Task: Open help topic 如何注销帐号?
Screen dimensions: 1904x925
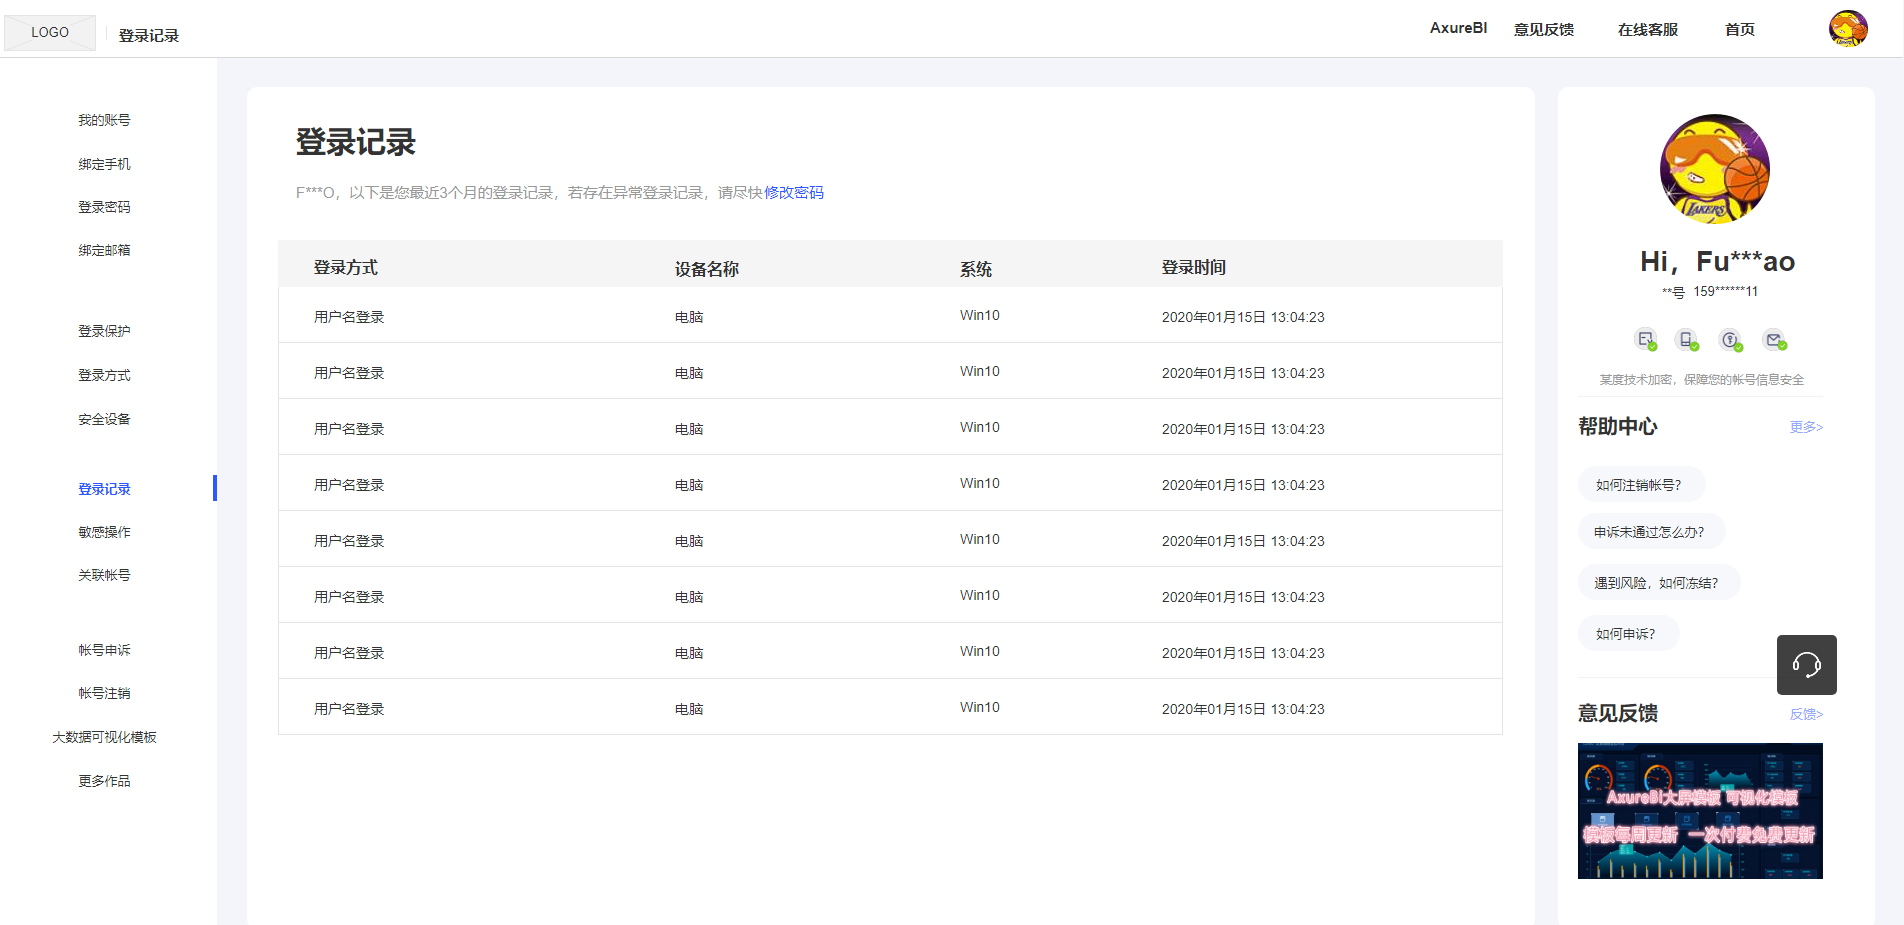Action: tap(1641, 485)
